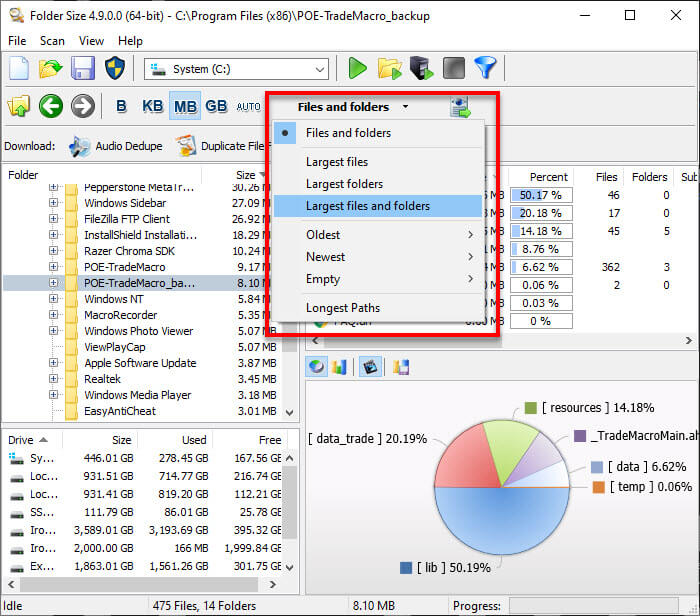
Task: Click the Duplicate File Finder icon
Action: [x=186, y=146]
